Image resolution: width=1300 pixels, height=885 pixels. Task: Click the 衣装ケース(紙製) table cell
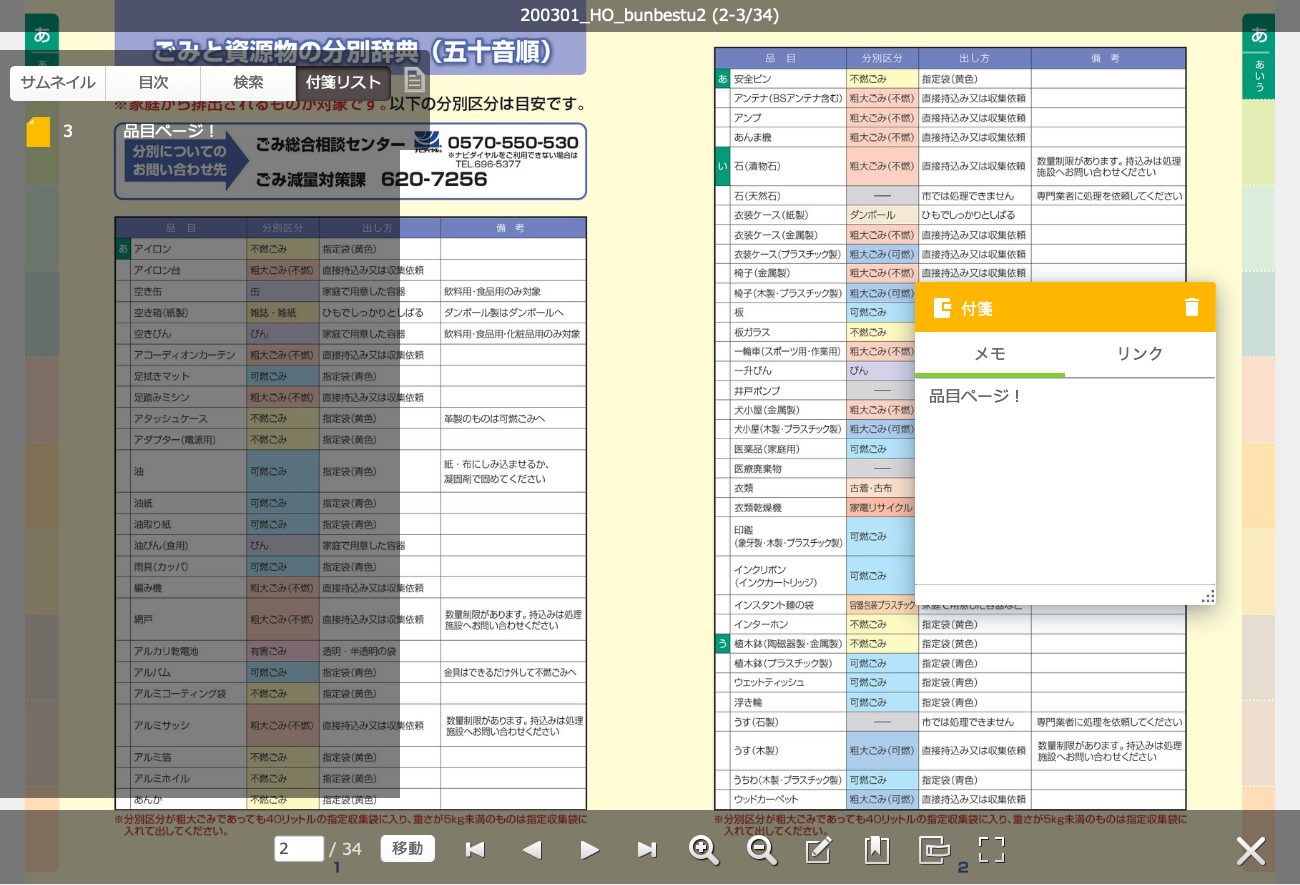(x=788, y=215)
